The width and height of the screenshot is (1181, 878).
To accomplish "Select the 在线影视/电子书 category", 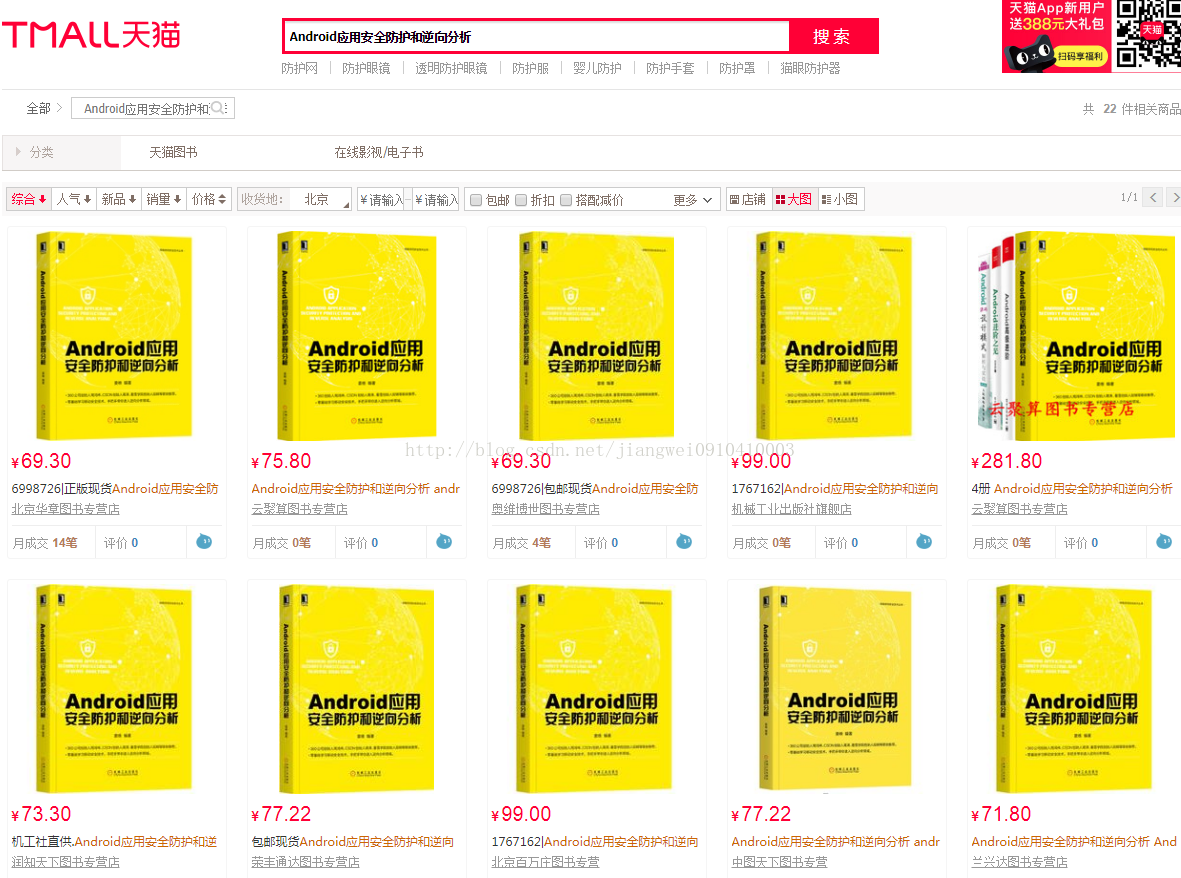I will tap(379, 152).
